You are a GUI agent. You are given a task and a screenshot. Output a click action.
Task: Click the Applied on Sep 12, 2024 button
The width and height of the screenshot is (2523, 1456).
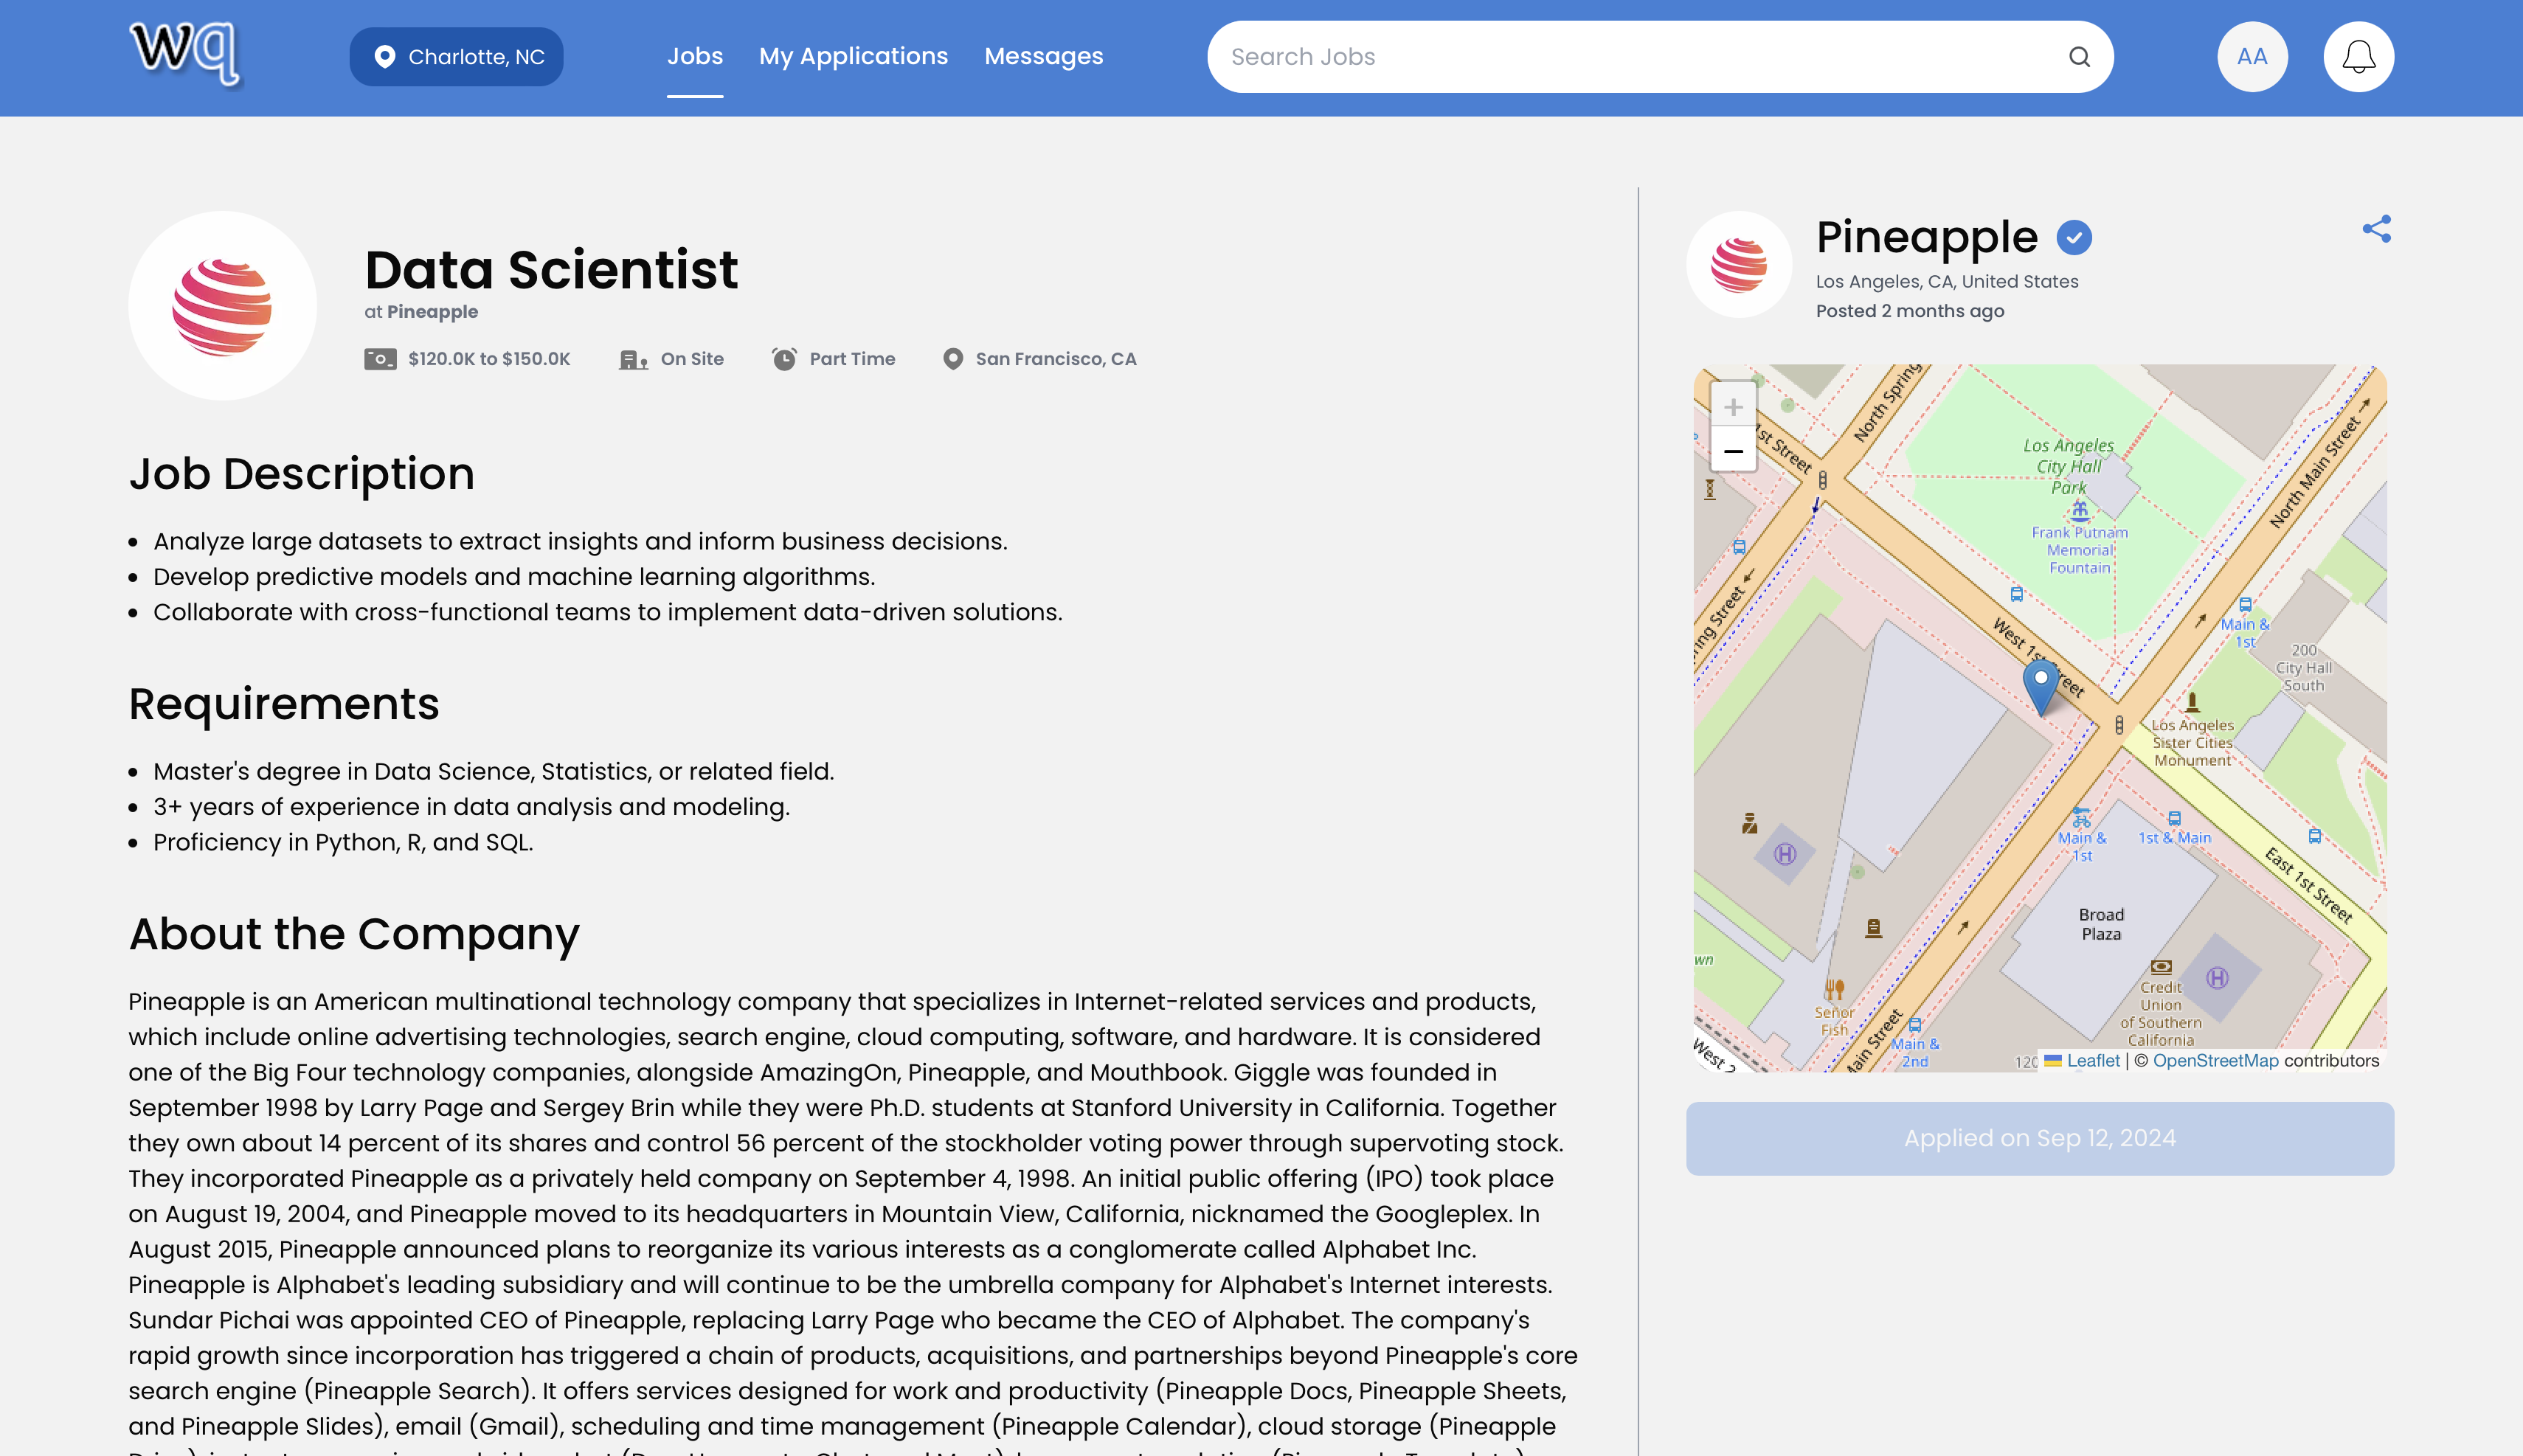pyautogui.click(x=2039, y=1138)
